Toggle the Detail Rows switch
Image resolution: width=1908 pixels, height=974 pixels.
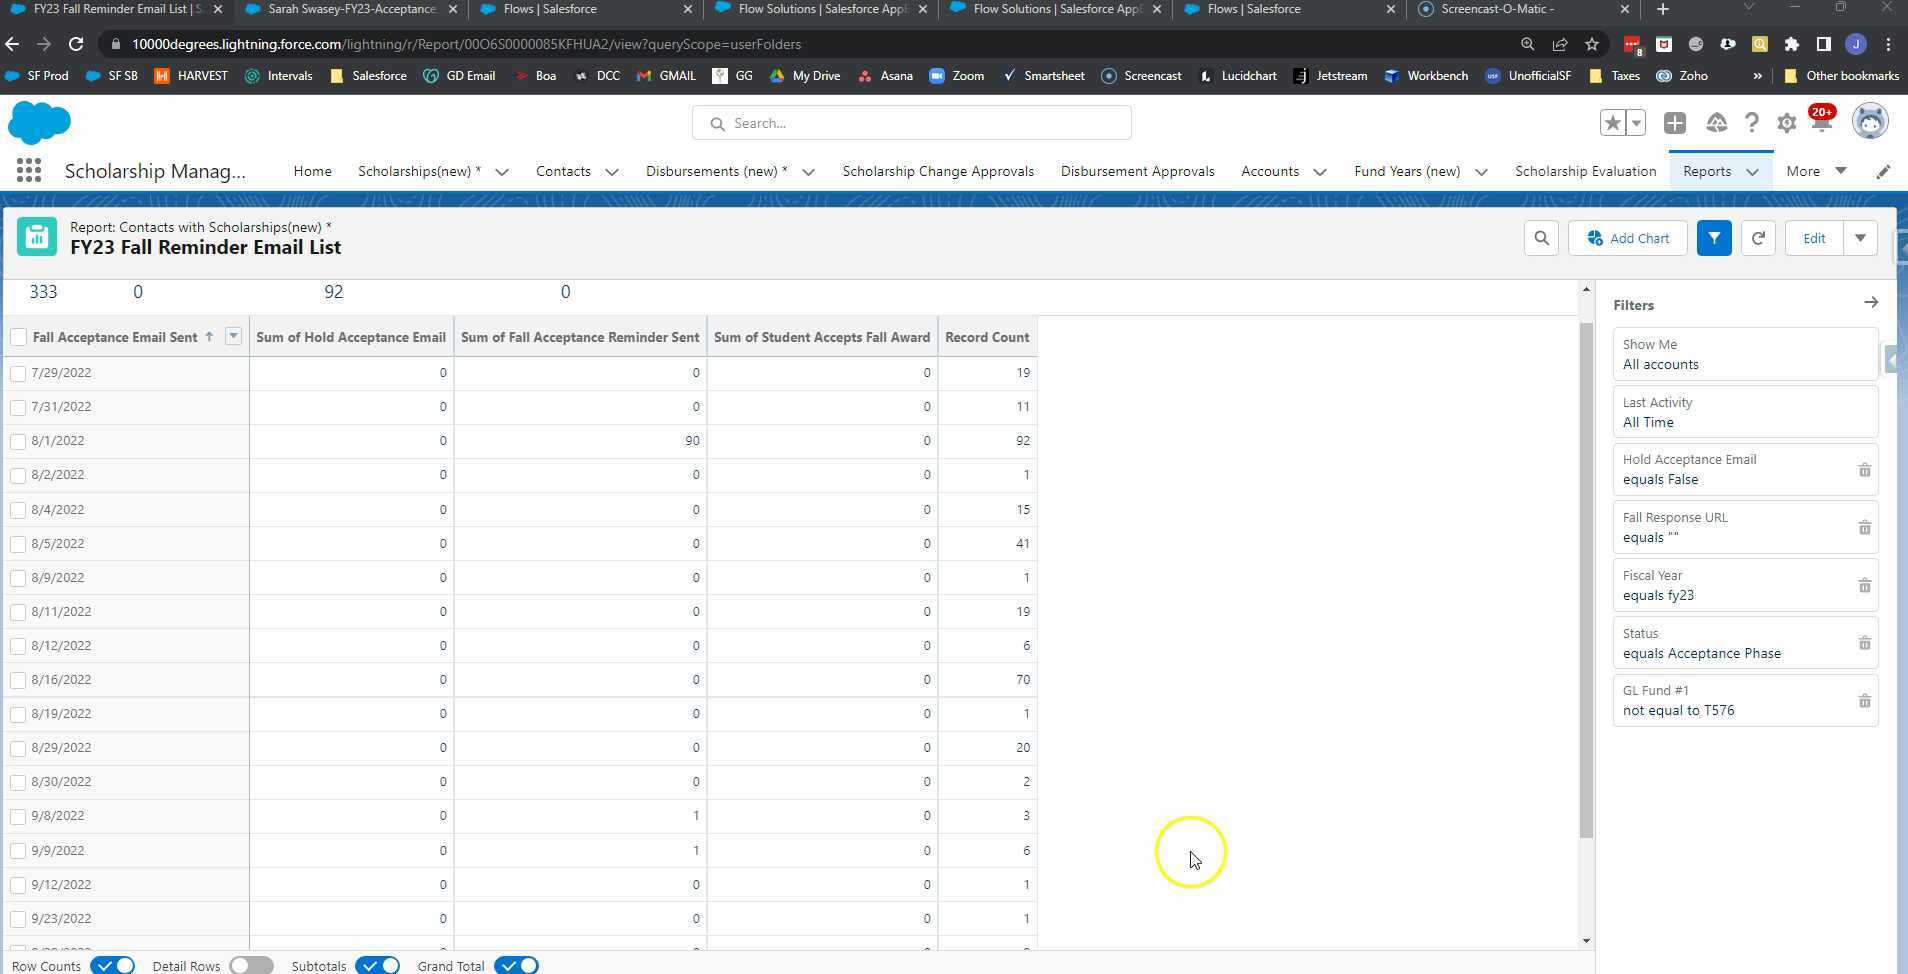click(x=251, y=965)
